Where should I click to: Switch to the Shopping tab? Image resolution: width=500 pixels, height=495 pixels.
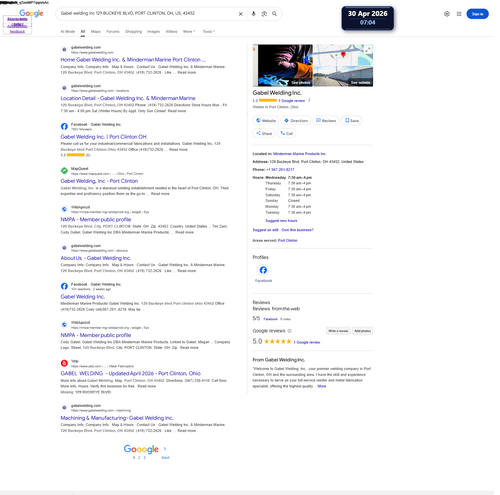click(133, 31)
